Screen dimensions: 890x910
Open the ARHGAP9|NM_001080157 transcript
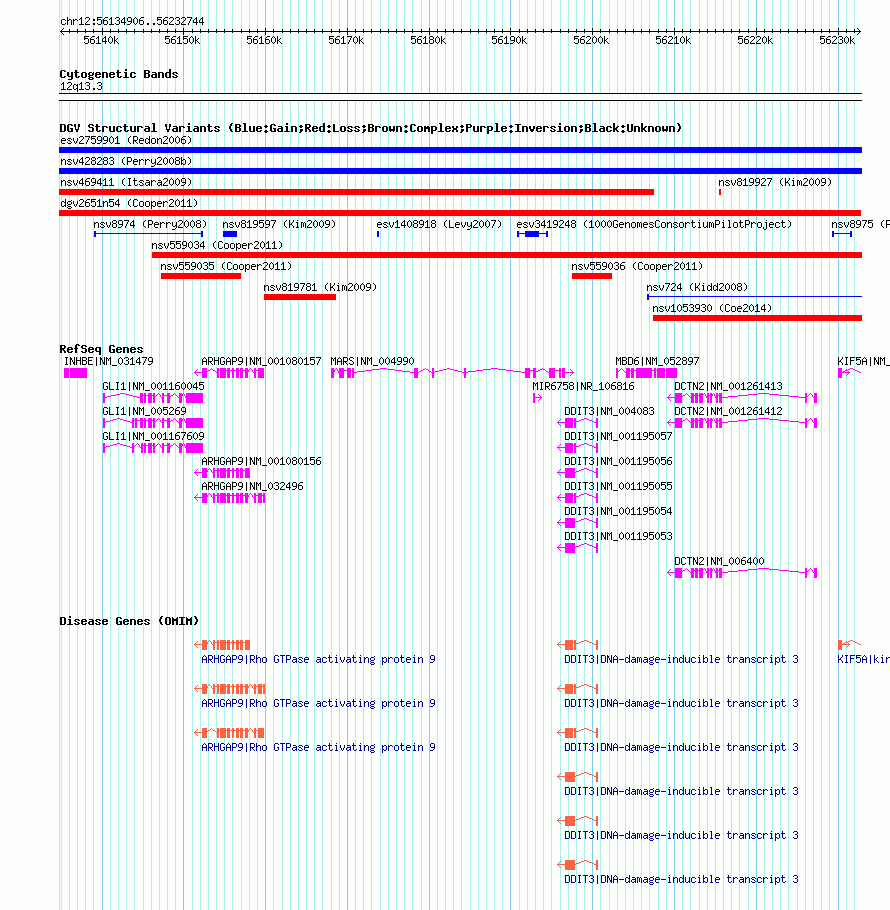tap(229, 373)
